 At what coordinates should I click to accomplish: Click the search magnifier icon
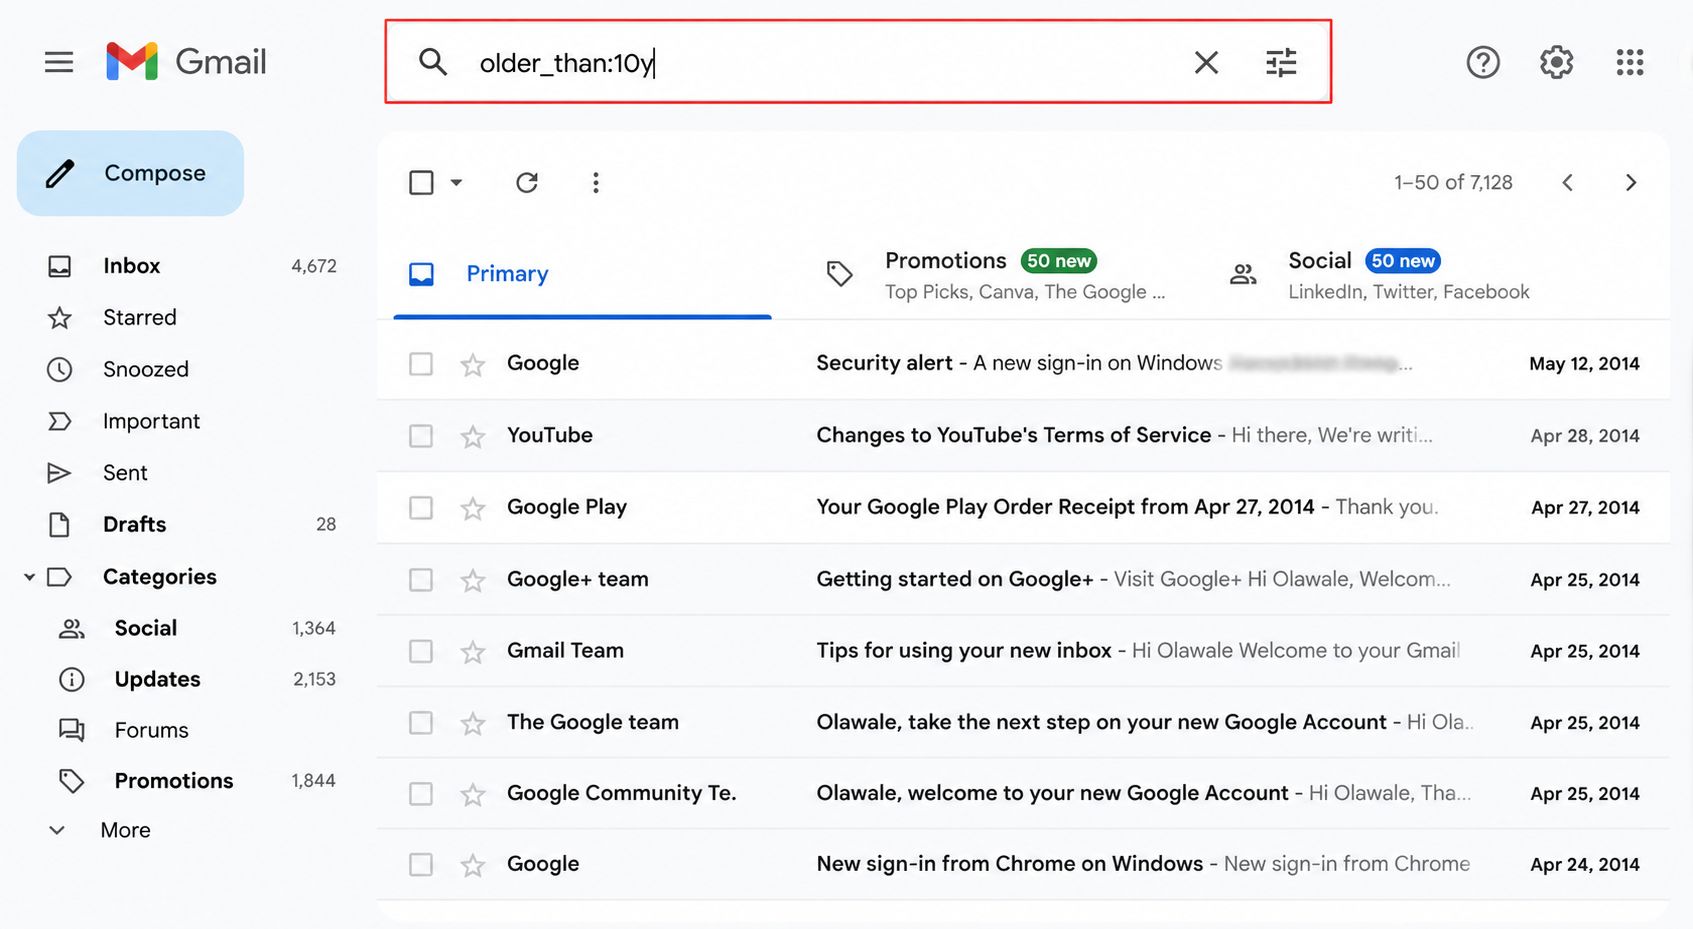432,62
